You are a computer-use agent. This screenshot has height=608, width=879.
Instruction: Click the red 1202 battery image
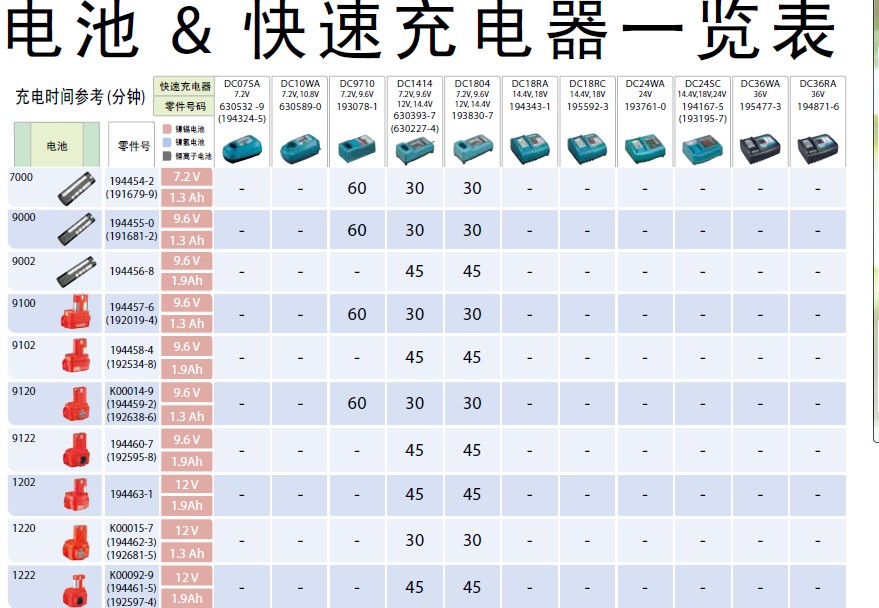tap(76, 494)
